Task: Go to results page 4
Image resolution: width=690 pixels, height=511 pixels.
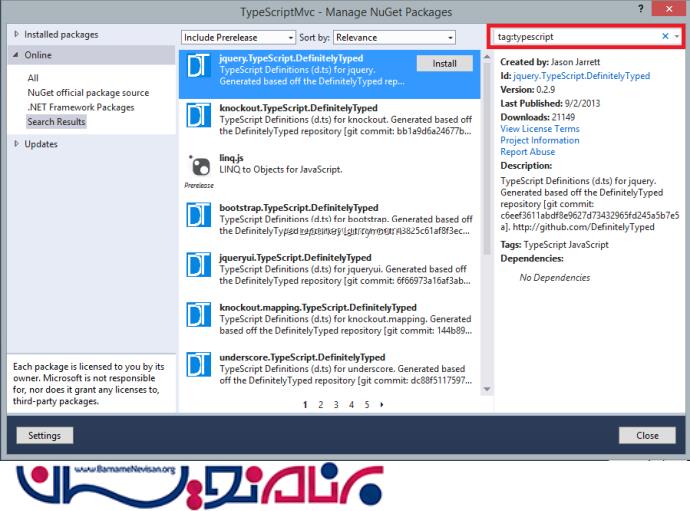Action: (x=351, y=404)
